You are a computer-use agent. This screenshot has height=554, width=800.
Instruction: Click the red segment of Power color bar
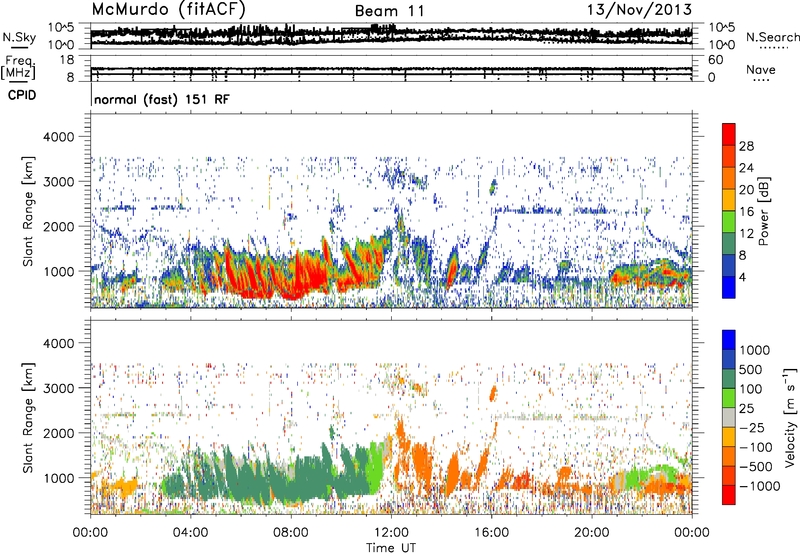tap(729, 135)
